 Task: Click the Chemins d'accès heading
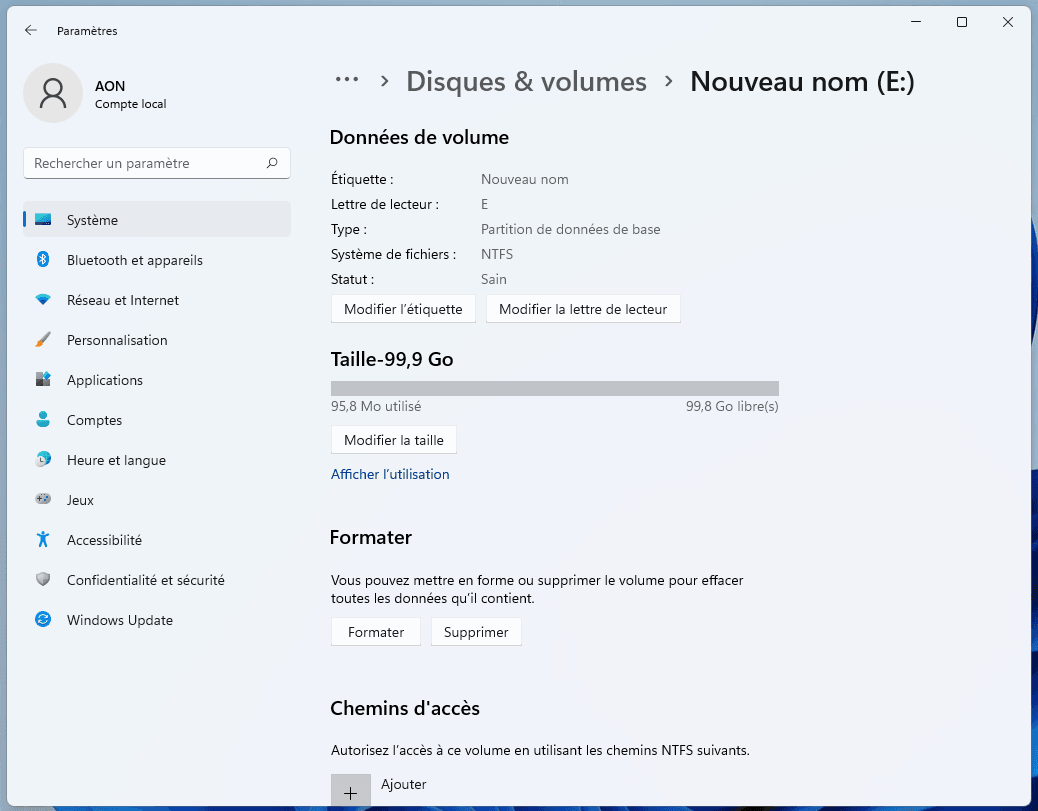click(x=405, y=708)
